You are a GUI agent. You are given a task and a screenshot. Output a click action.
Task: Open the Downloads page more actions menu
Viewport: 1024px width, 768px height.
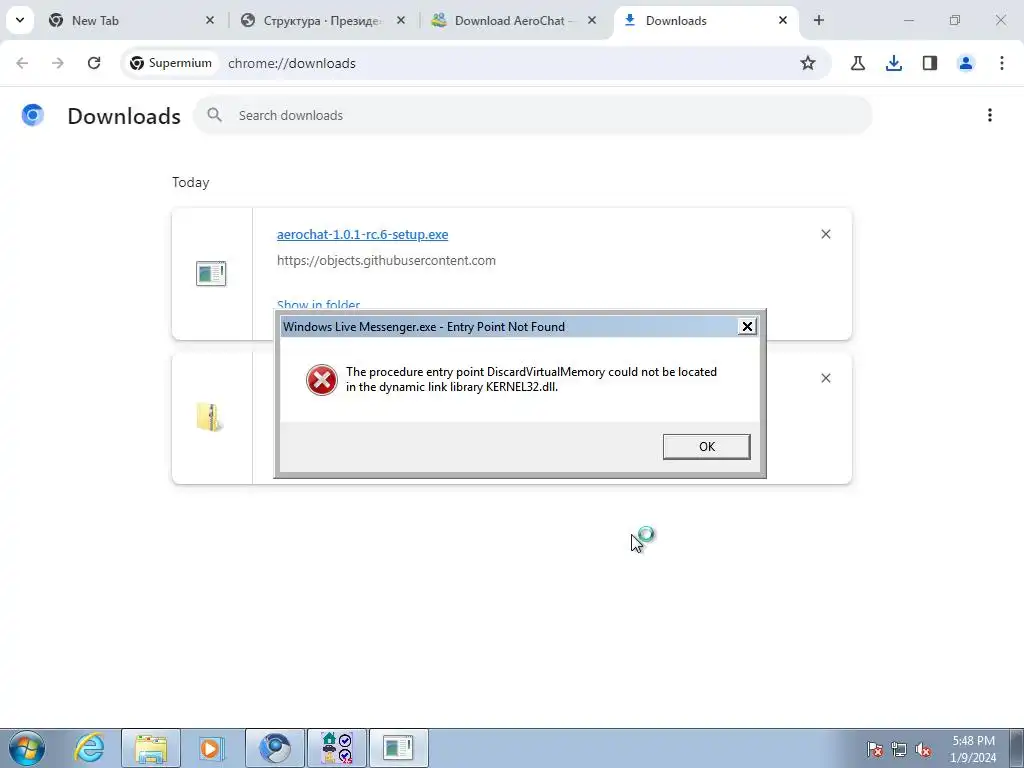pos(989,116)
